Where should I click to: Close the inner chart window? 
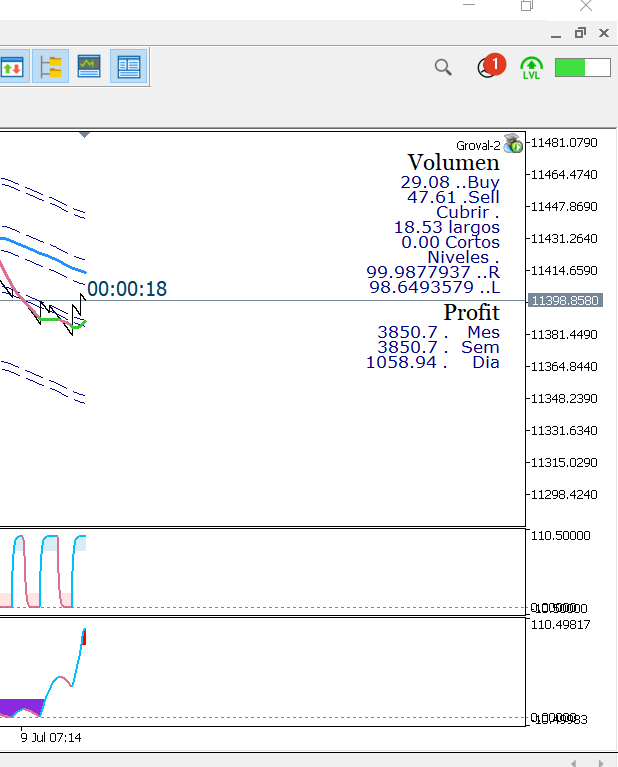click(604, 33)
